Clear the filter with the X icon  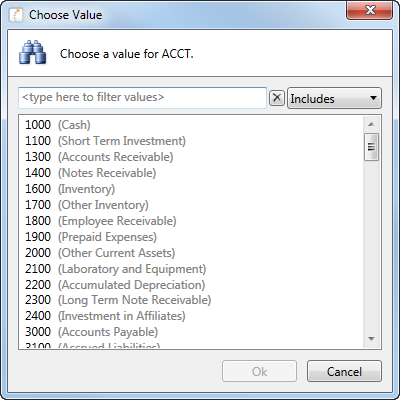pos(277,98)
